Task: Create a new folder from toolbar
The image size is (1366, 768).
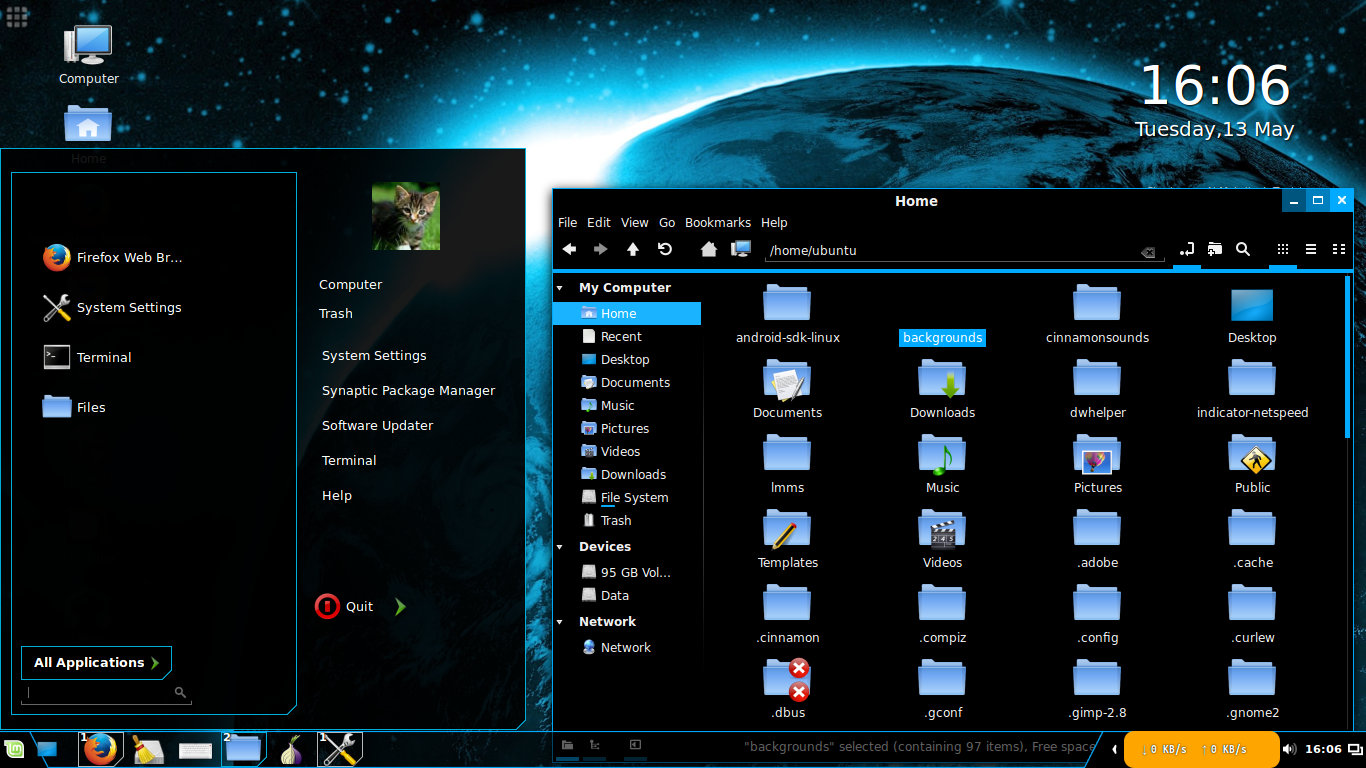Action: [1215, 250]
